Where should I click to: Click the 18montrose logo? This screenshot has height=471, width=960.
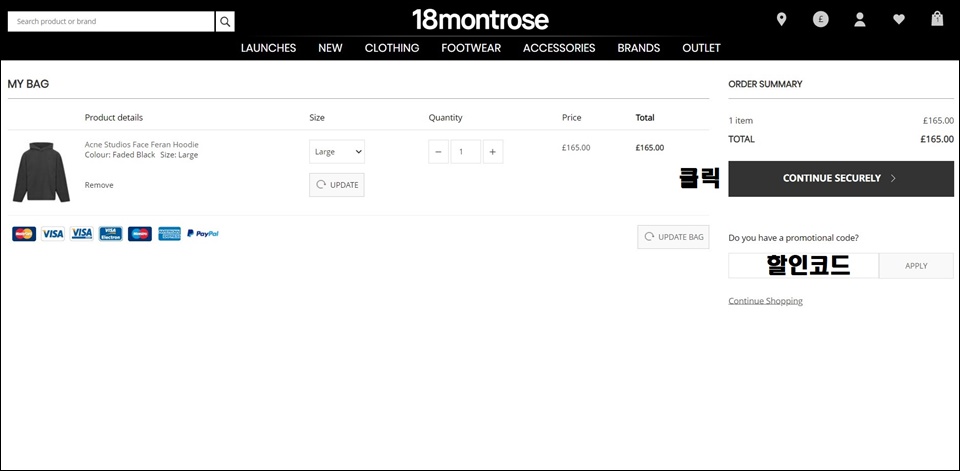[480, 20]
